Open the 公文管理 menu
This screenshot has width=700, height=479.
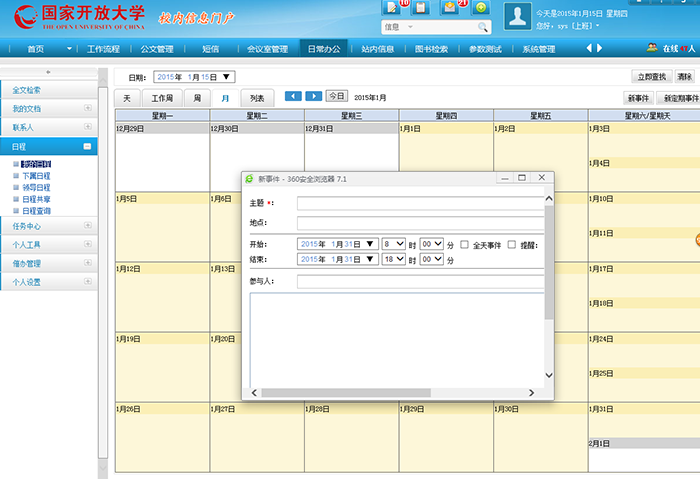click(157, 48)
